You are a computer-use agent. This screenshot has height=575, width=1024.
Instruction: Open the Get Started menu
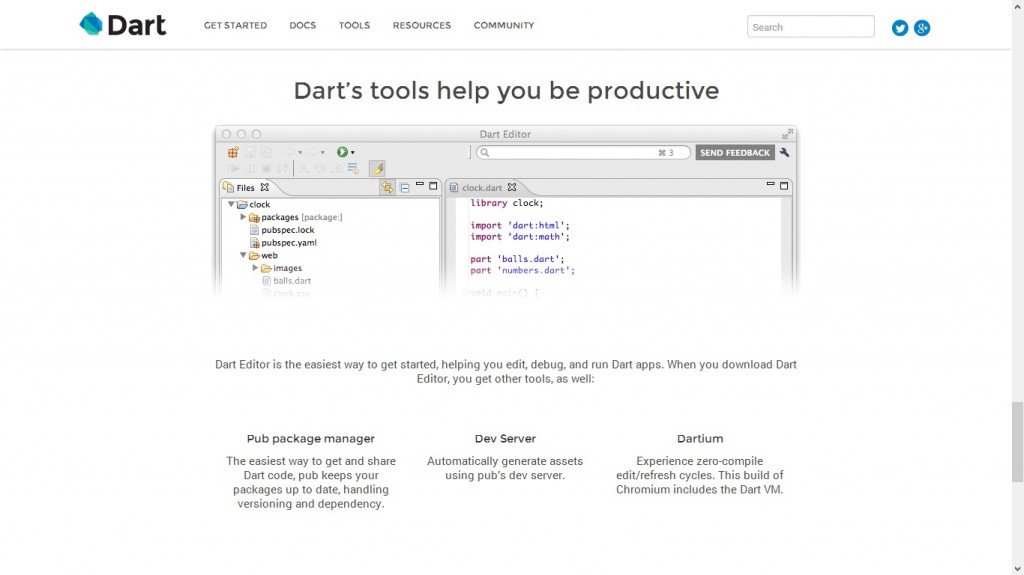click(x=235, y=26)
